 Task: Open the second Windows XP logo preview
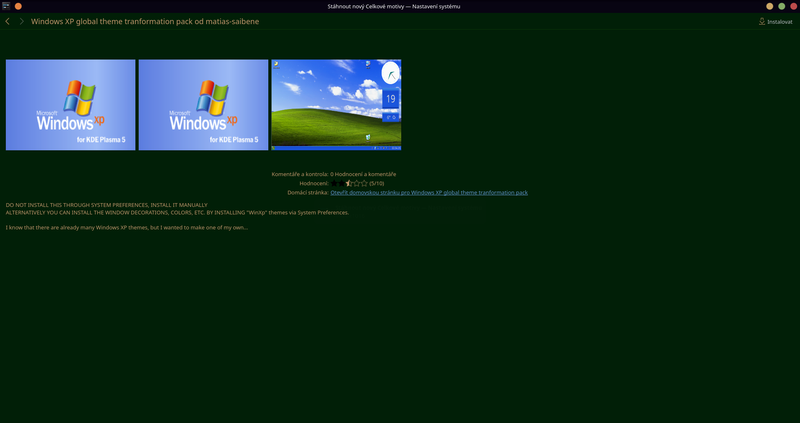pos(203,105)
